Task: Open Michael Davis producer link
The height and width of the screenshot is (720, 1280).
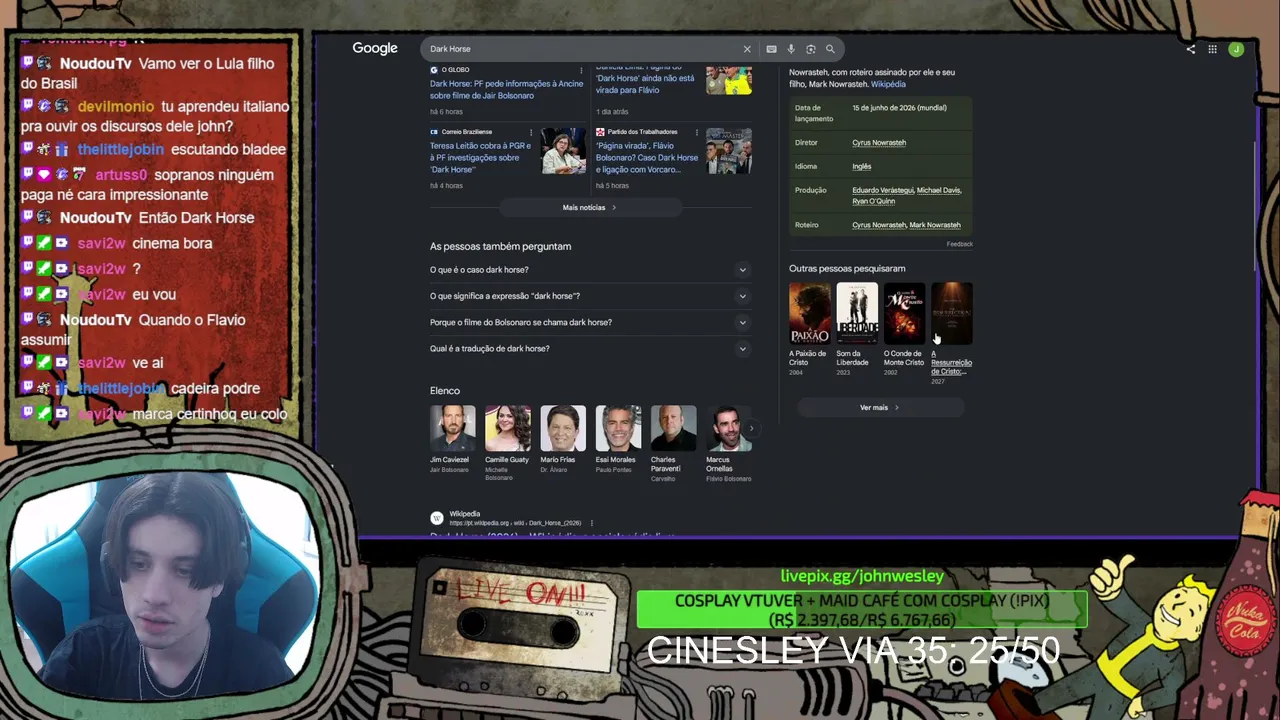Action: [x=939, y=190]
